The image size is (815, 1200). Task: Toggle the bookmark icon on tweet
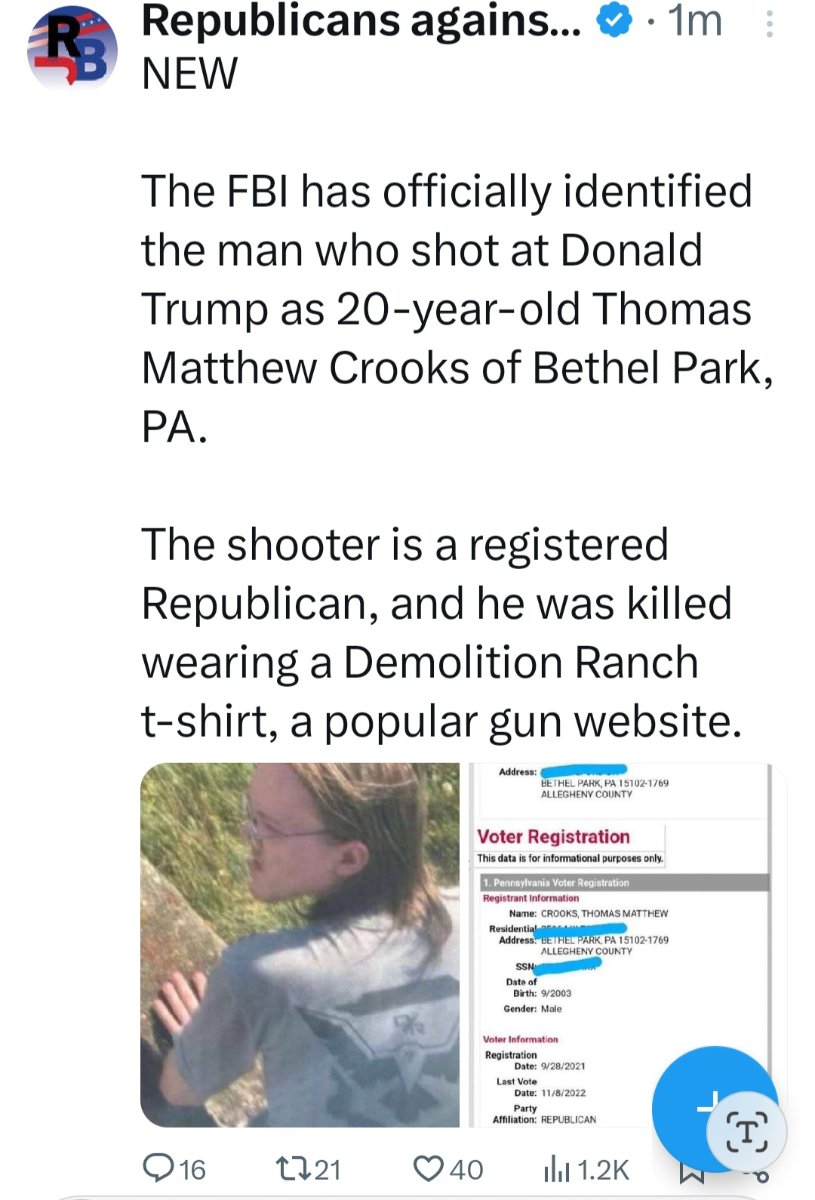(x=693, y=1172)
